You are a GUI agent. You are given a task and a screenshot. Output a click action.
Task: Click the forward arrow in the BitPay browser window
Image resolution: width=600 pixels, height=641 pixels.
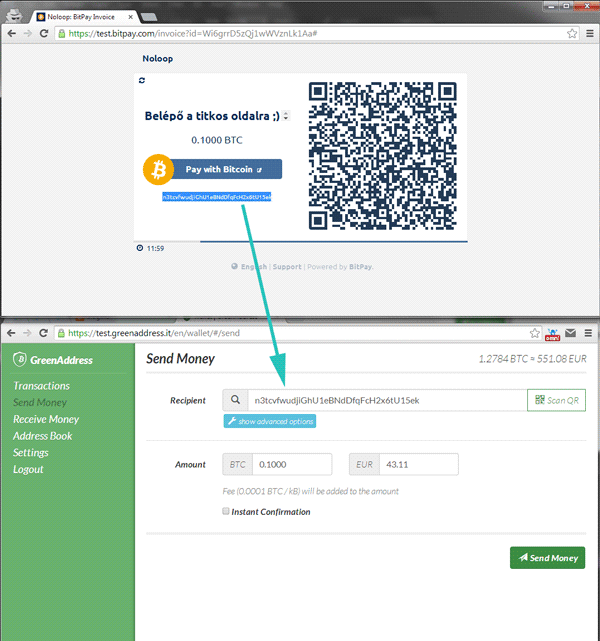point(27,34)
